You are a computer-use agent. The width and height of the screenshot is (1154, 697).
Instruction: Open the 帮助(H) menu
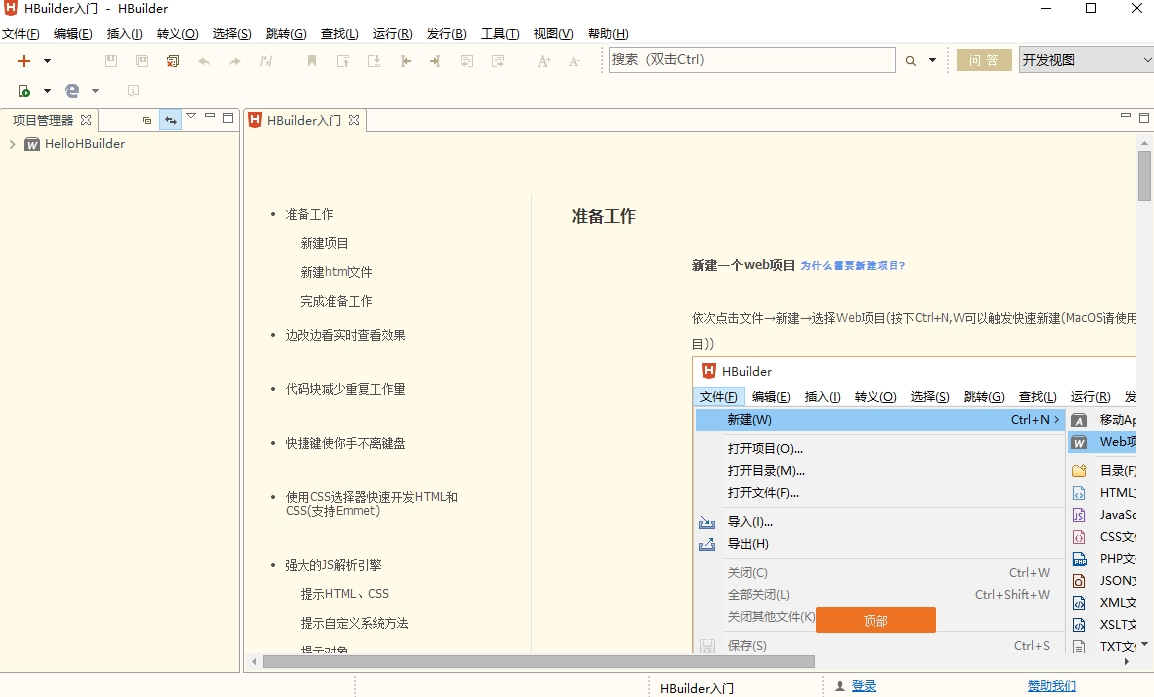pyautogui.click(x=608, y=34)
